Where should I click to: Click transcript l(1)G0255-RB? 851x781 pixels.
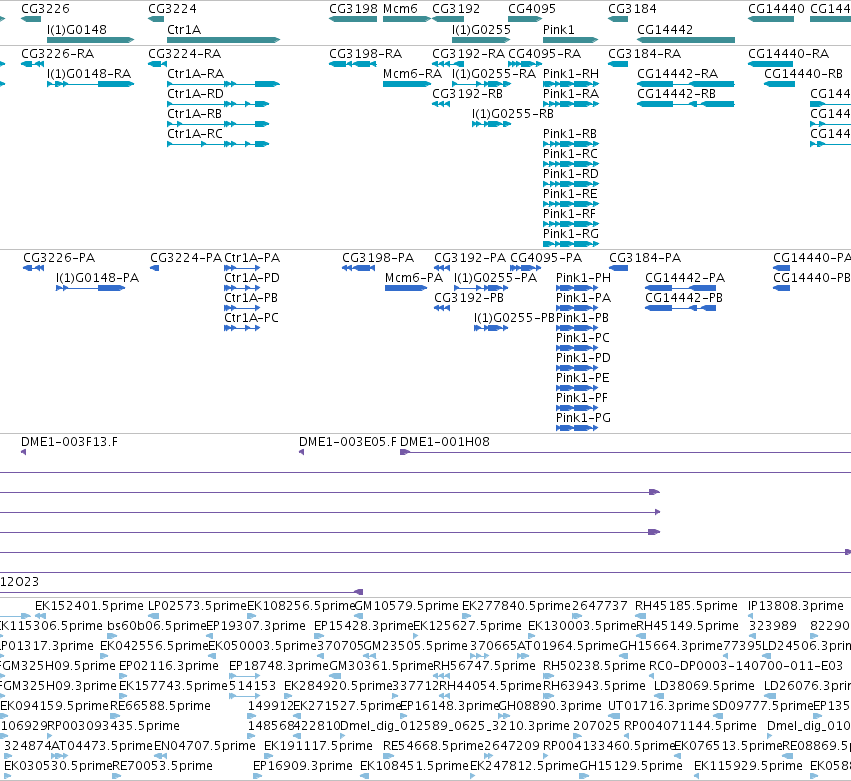point(492,124)
